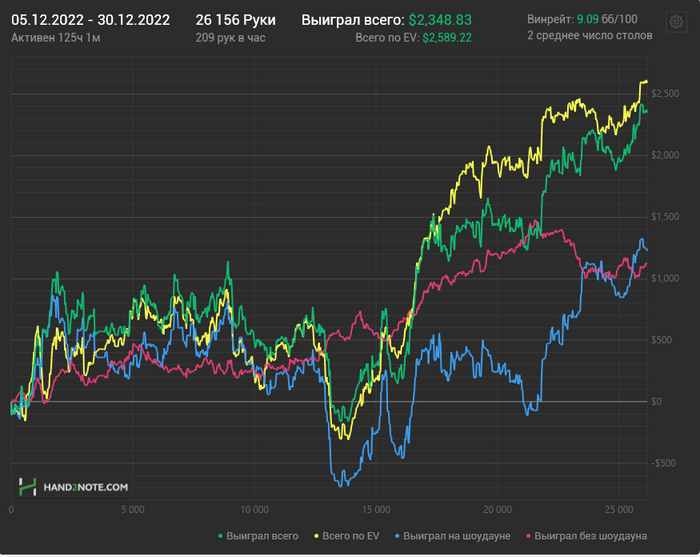700x557 pixels.
Task: Toggle the pink 'Выиграл без шоудауна' legend dot
Action: [x=529, y=536]
